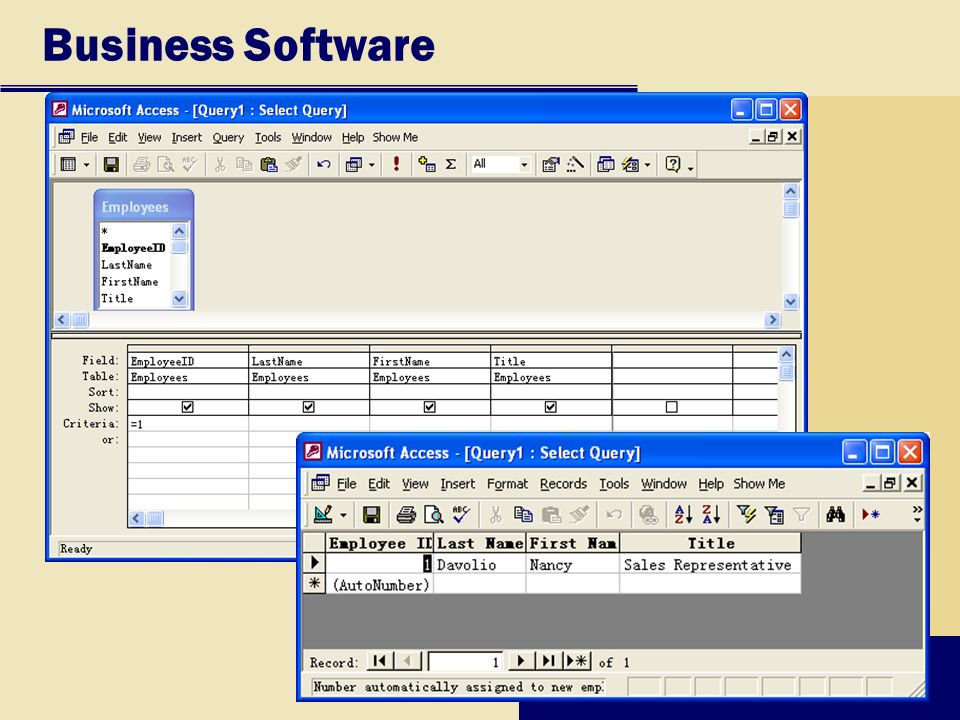Open Records menu in datasheet window
This screenshot has height=720, width=960.
pos(563,484)
